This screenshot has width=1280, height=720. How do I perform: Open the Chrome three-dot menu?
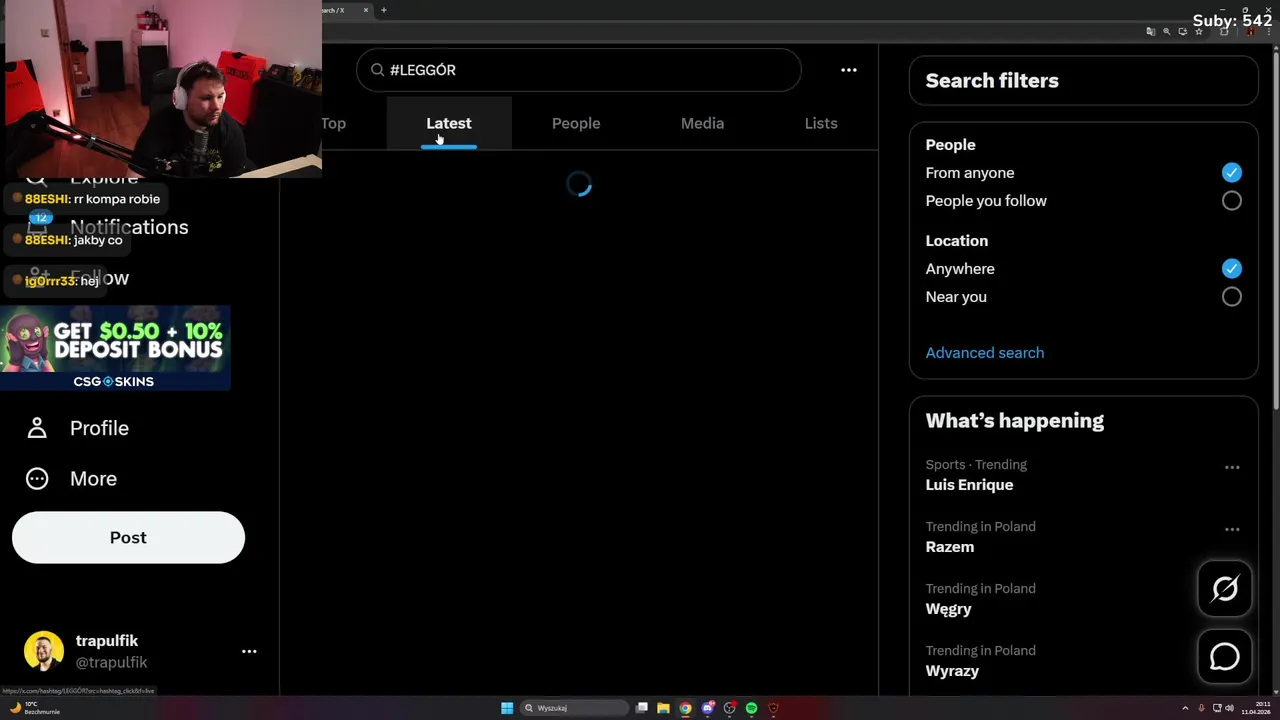pos(1268,32)
